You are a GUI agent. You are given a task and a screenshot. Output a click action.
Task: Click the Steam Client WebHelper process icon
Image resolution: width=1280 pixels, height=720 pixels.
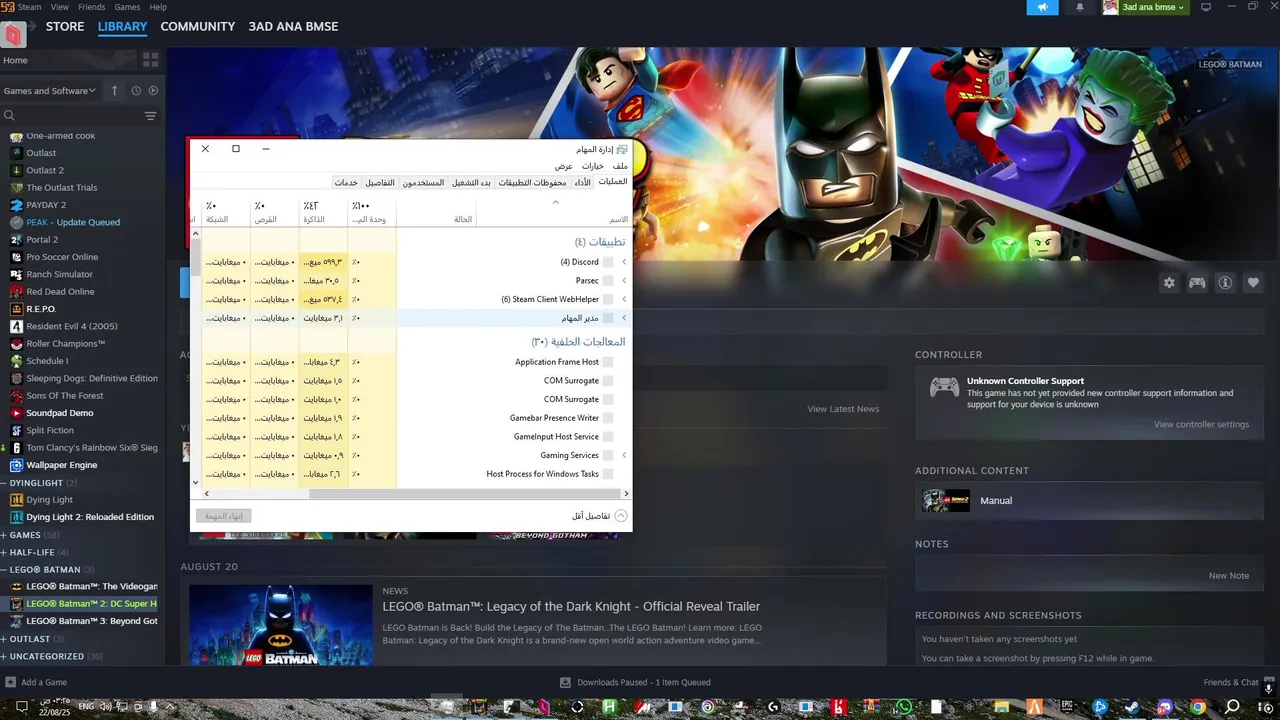click(x=608, y=299)
